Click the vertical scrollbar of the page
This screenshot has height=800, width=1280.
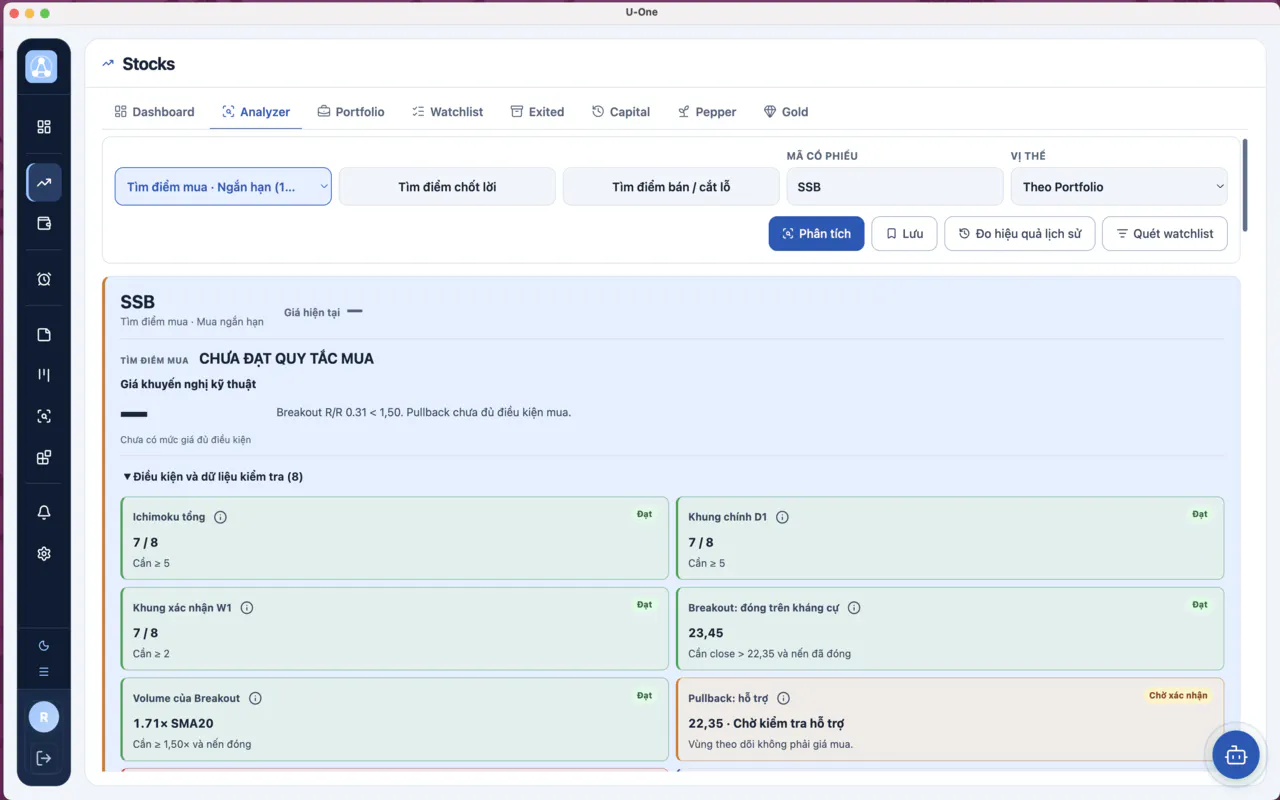(1245, 185)
